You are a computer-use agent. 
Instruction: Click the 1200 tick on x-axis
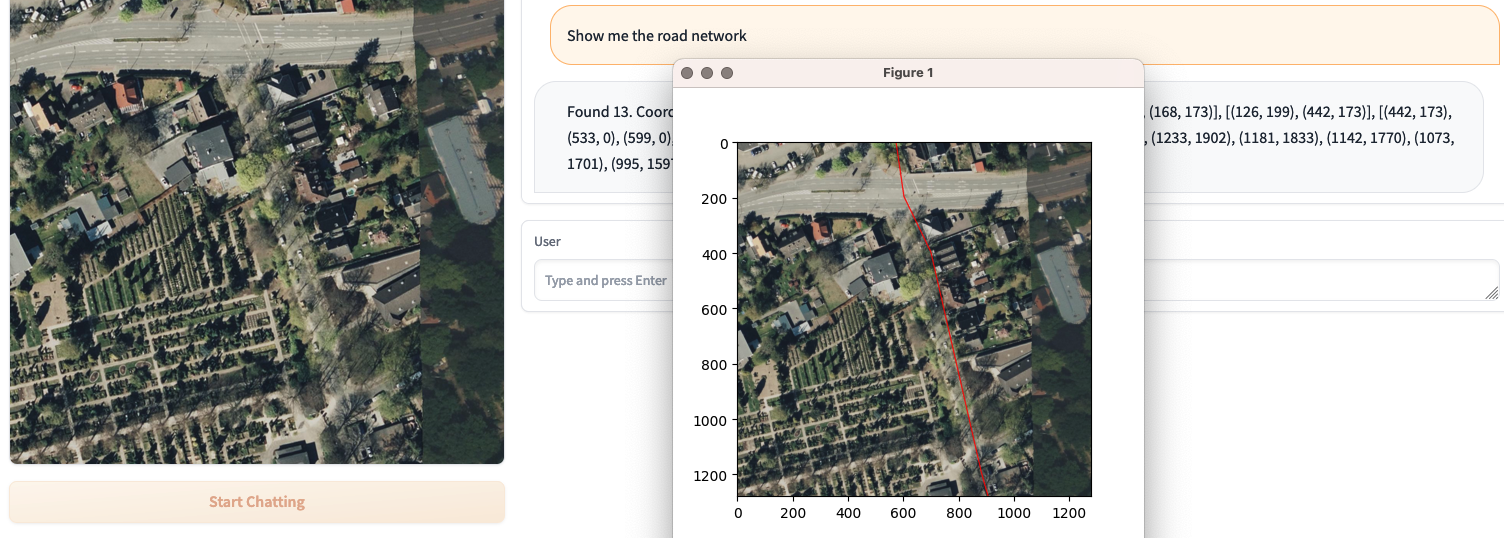(1070, 513)
